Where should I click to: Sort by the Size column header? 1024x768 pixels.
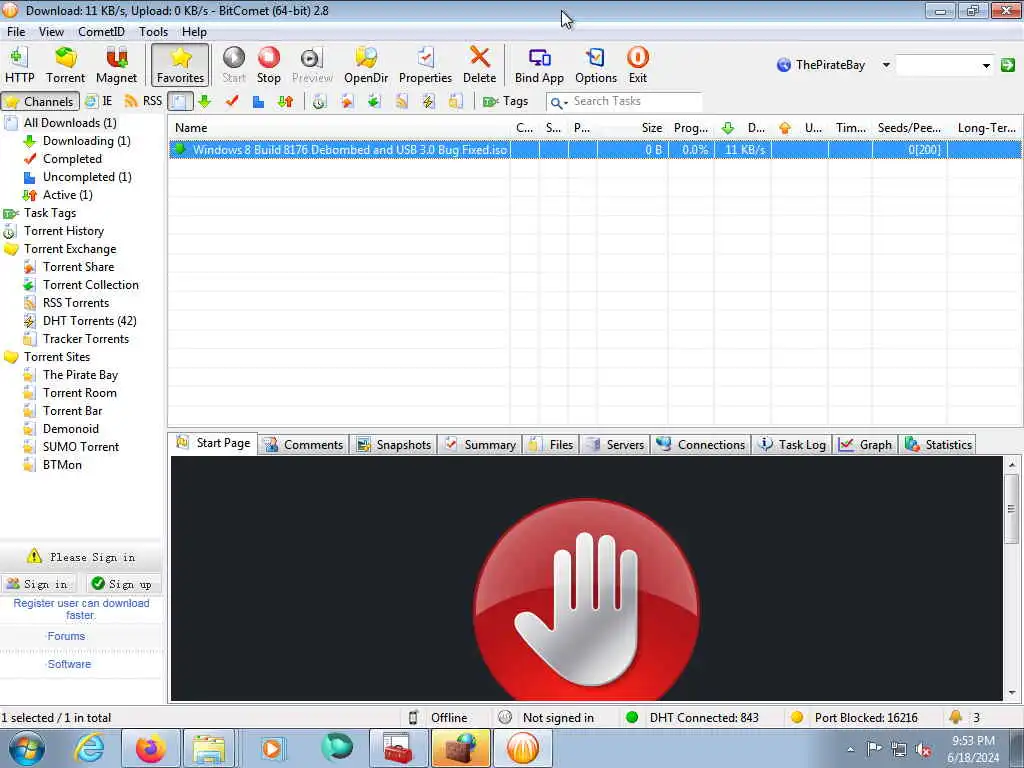click(x=632, y=128)
